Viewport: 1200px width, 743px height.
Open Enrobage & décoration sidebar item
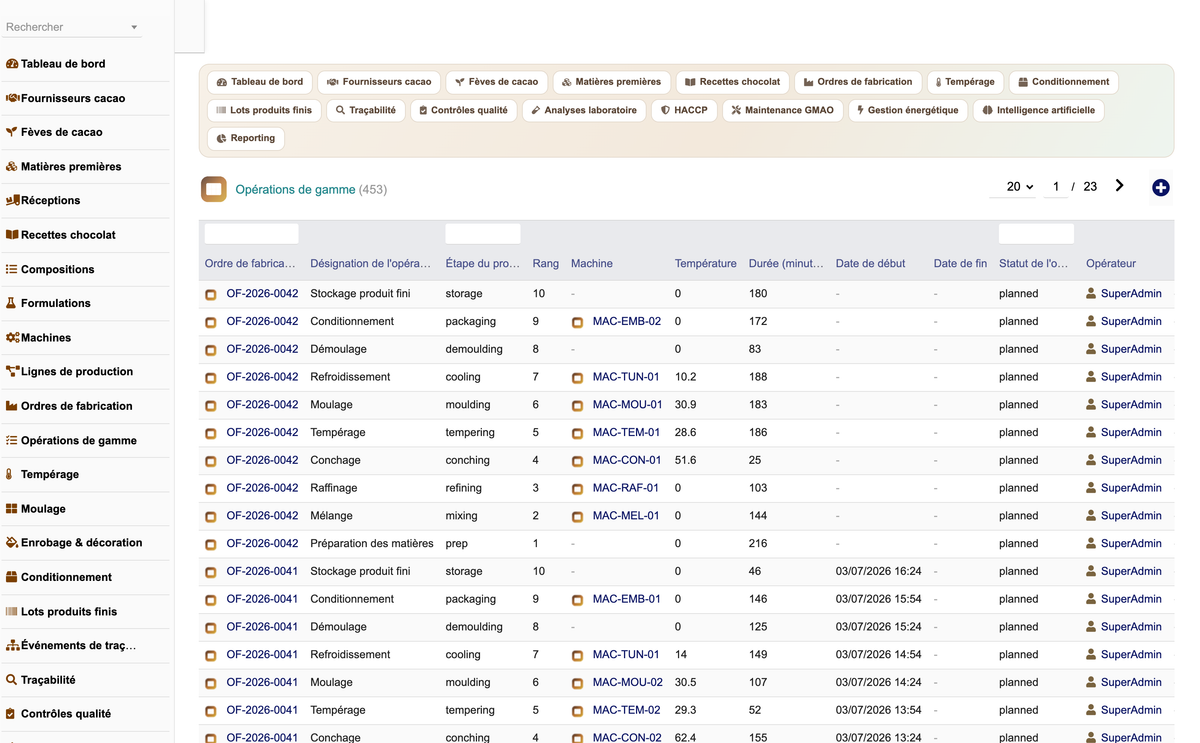[x=74, y=542]
